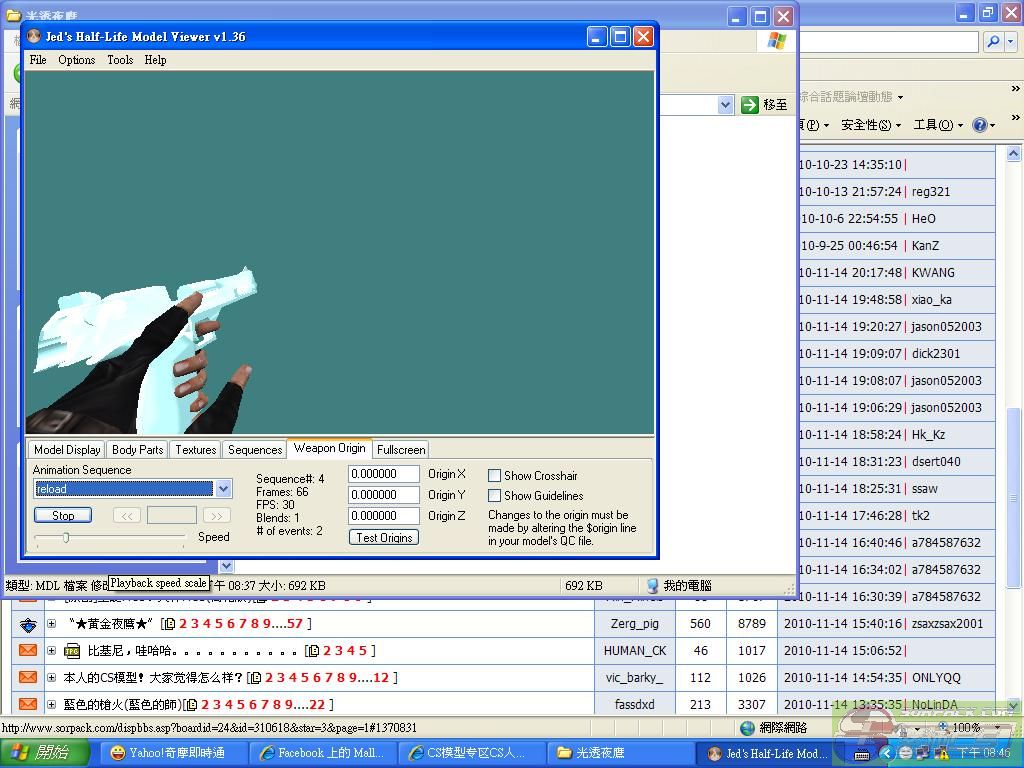Click the page icon before 藍色的槍火 page numbers
Image resolution: width=1024 pixels, height=768 pixels.
[x=192, y=705]
